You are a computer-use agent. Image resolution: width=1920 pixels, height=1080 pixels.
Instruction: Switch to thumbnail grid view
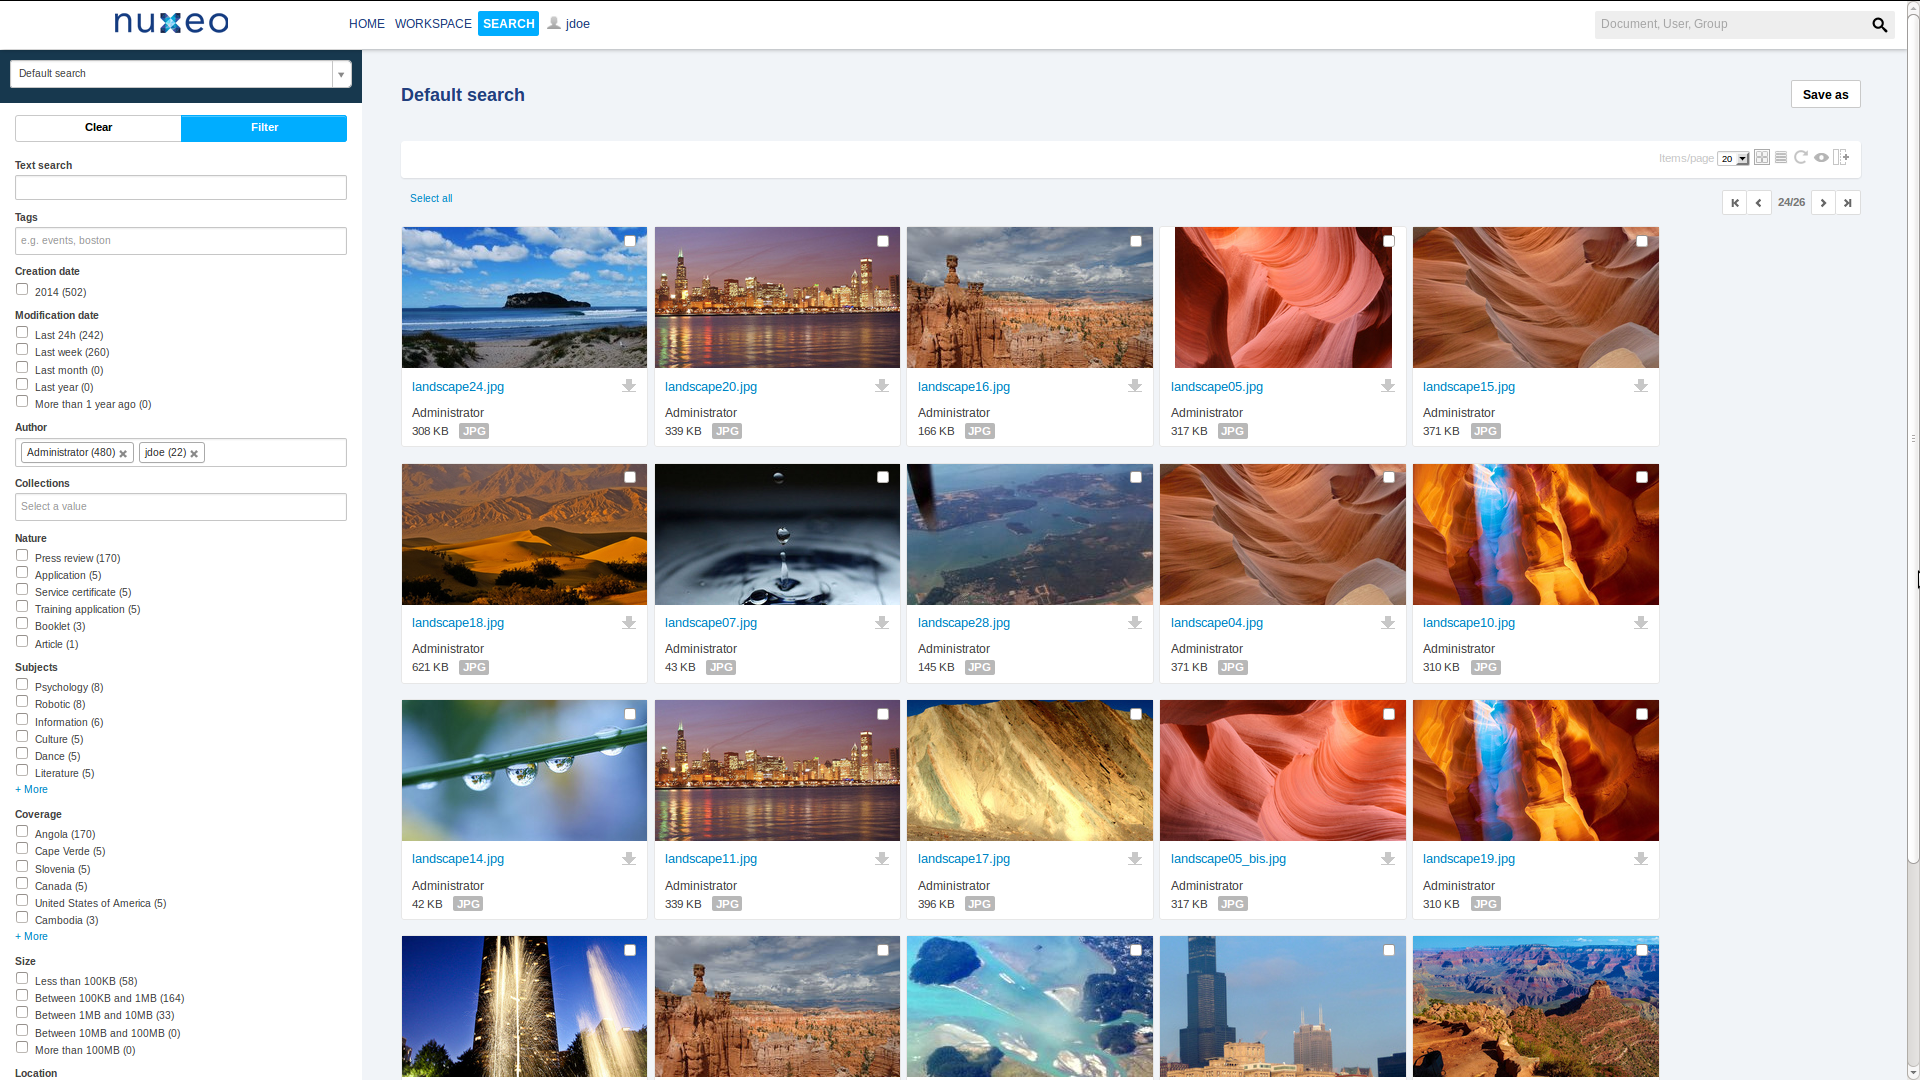[x=1762, y=158]
